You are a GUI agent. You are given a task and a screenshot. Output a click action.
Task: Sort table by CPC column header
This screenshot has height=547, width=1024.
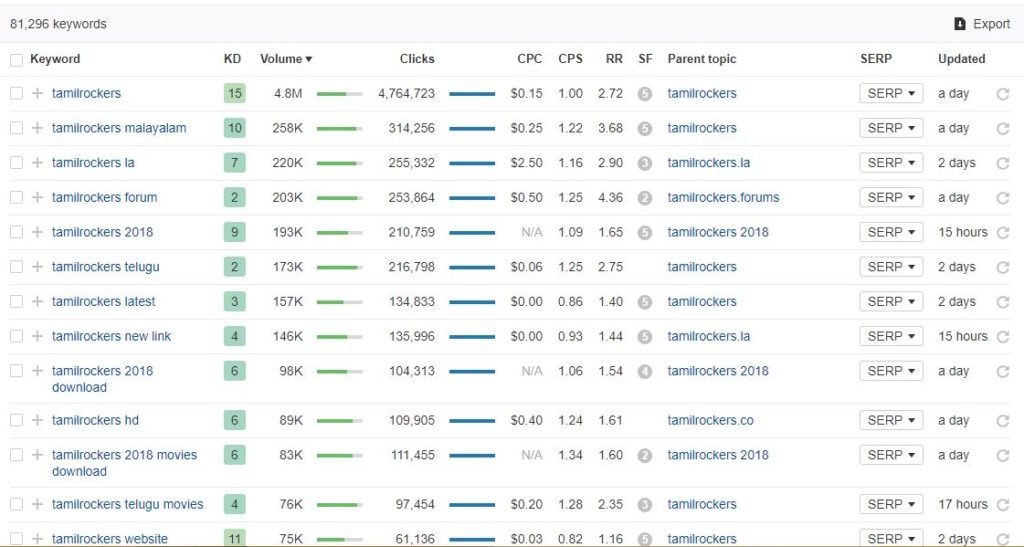pos(530,59)
